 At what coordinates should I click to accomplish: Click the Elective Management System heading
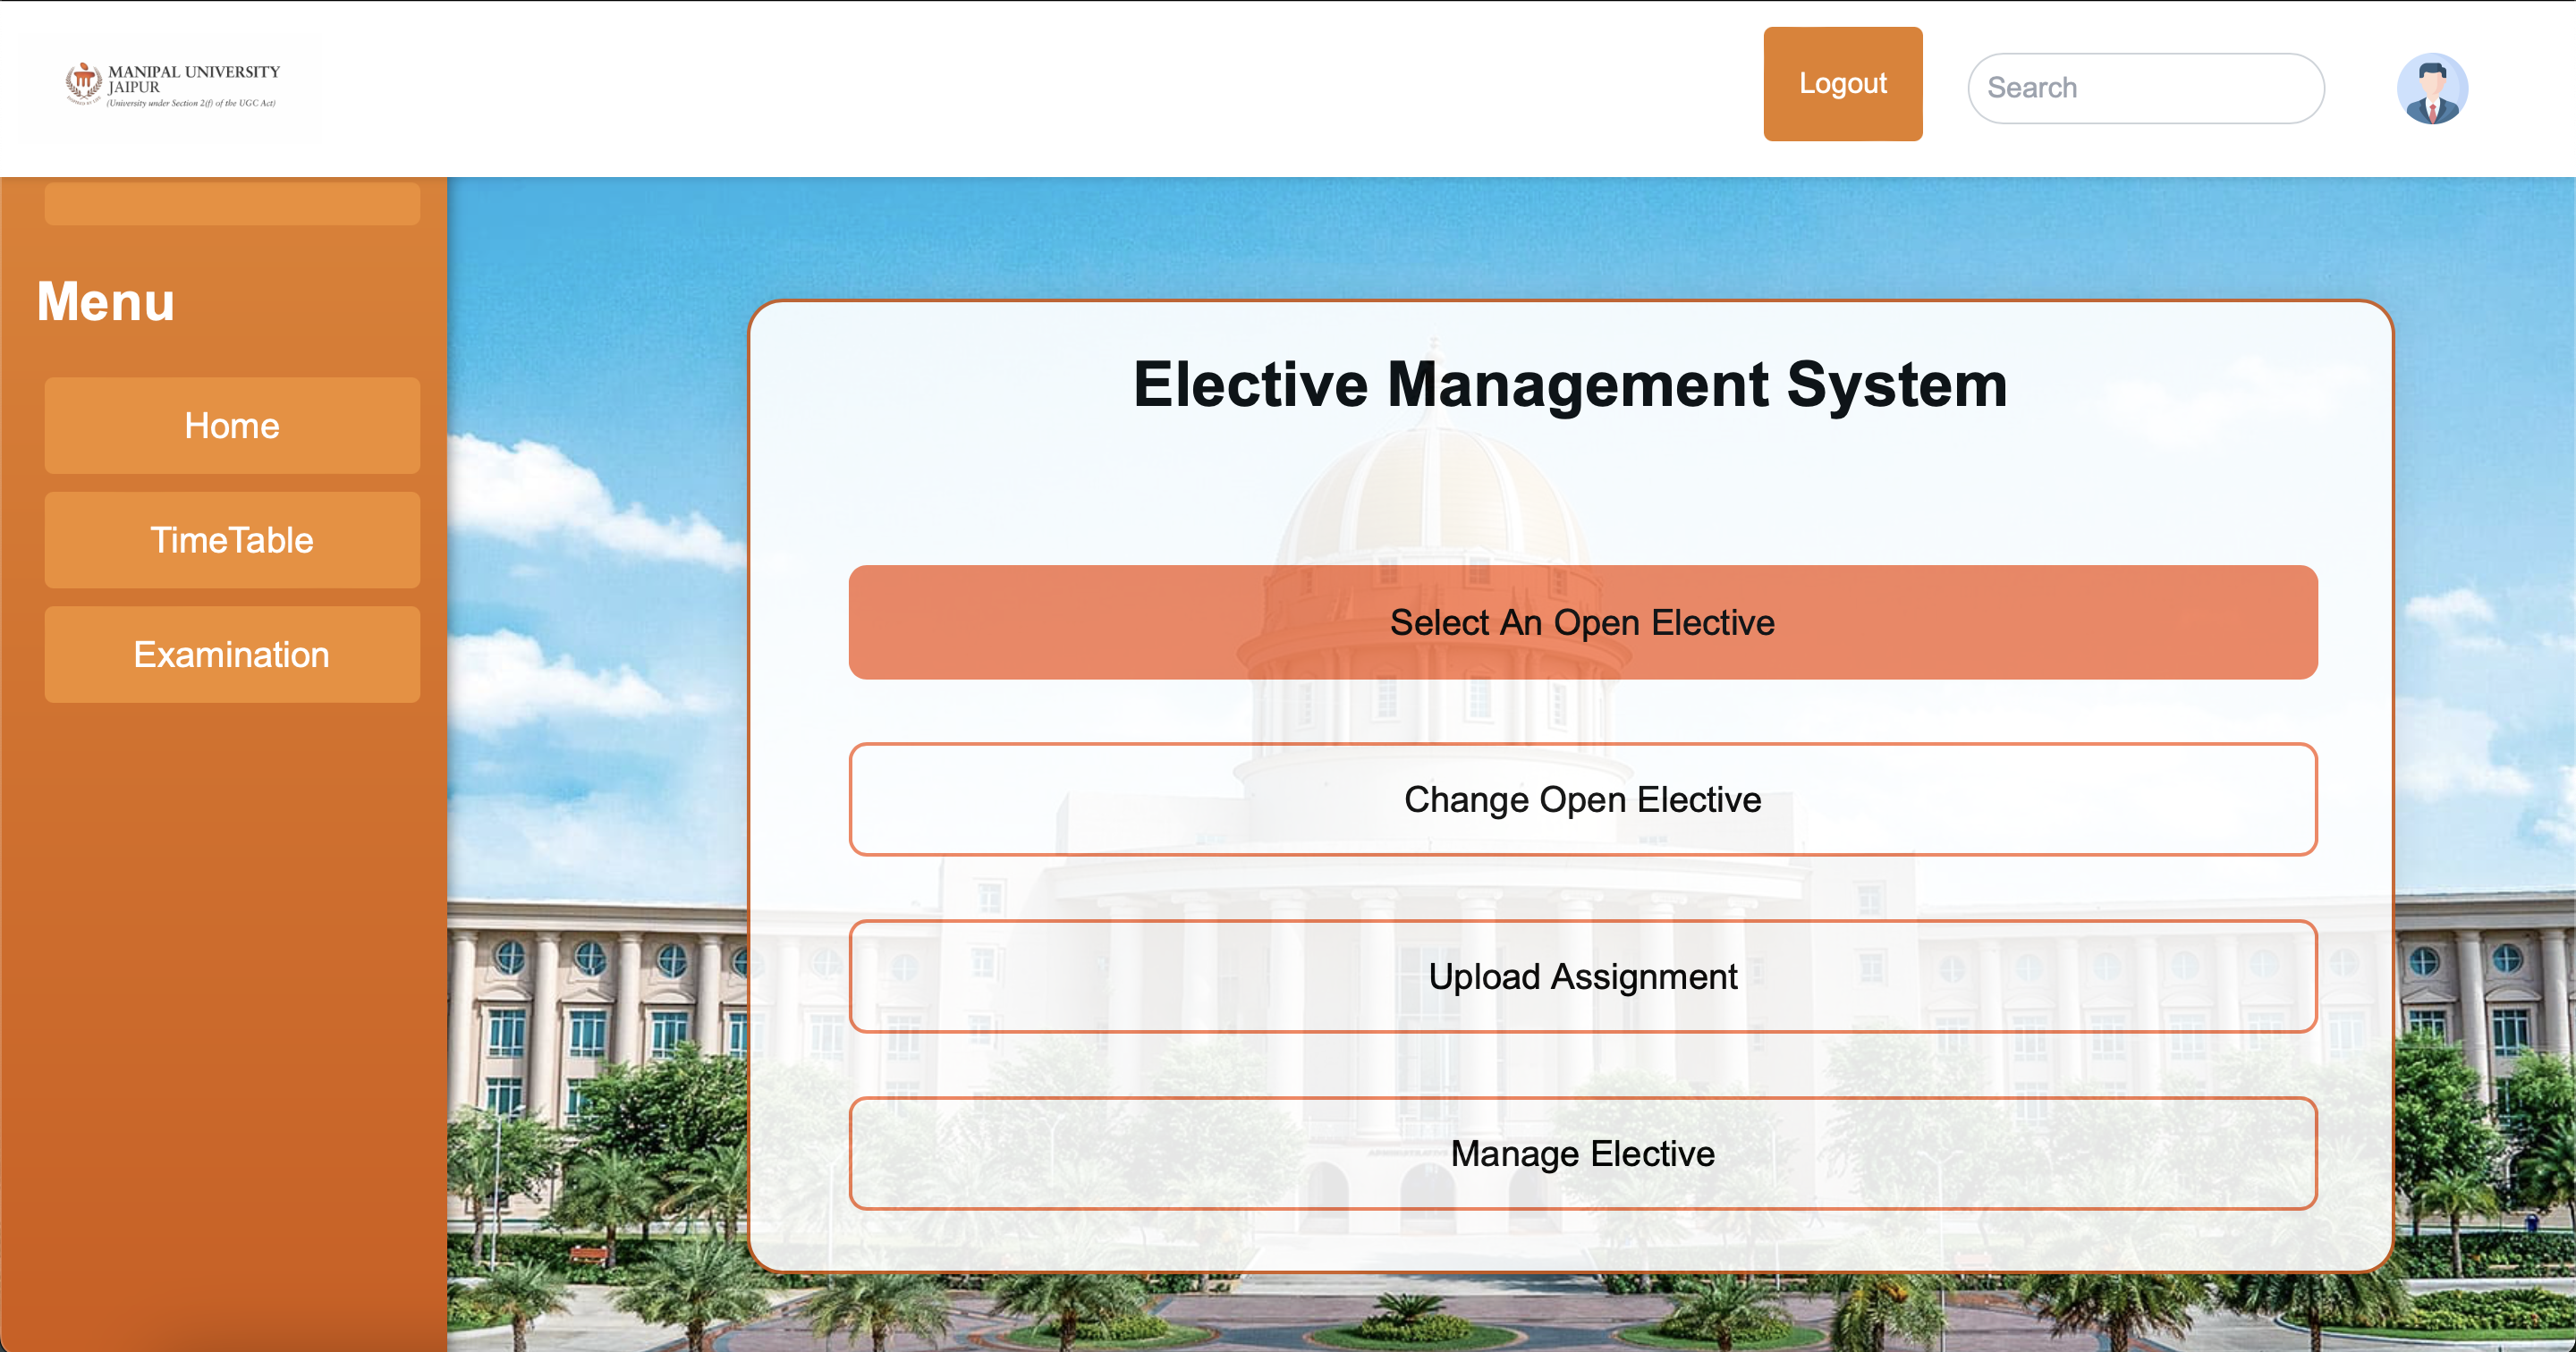[1570, 384]
